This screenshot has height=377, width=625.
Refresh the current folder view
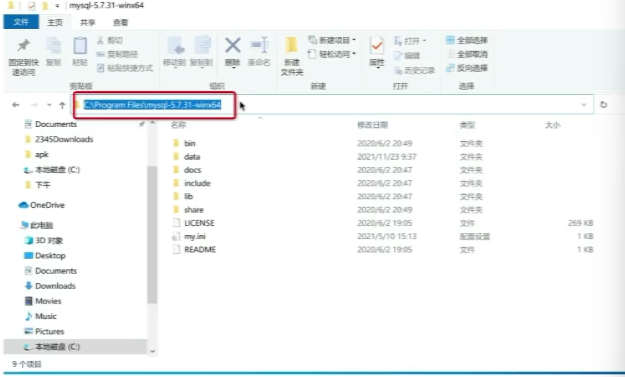(603, 104)
